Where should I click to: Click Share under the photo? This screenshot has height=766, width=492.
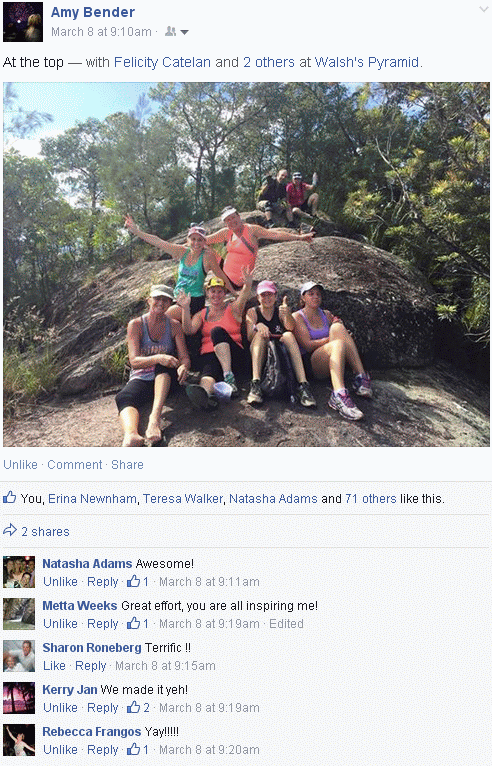128,465
